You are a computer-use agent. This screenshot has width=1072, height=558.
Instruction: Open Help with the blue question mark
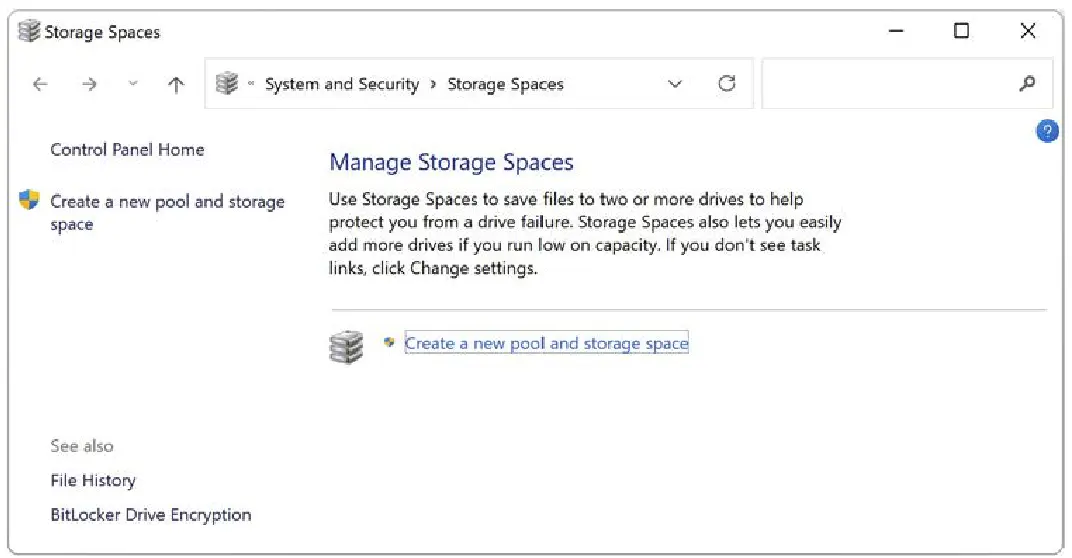tap(1047, 131)
